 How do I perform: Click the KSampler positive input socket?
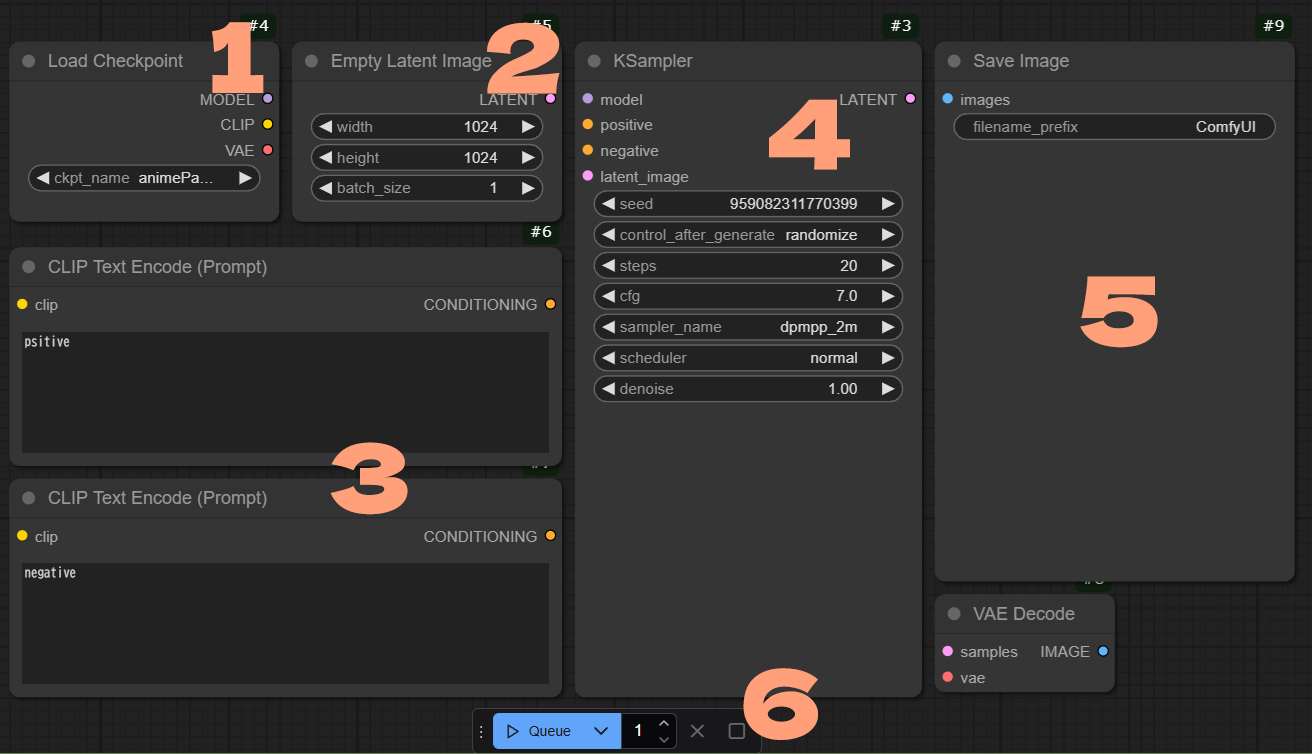pyautogui.click(x=587, y=125)
